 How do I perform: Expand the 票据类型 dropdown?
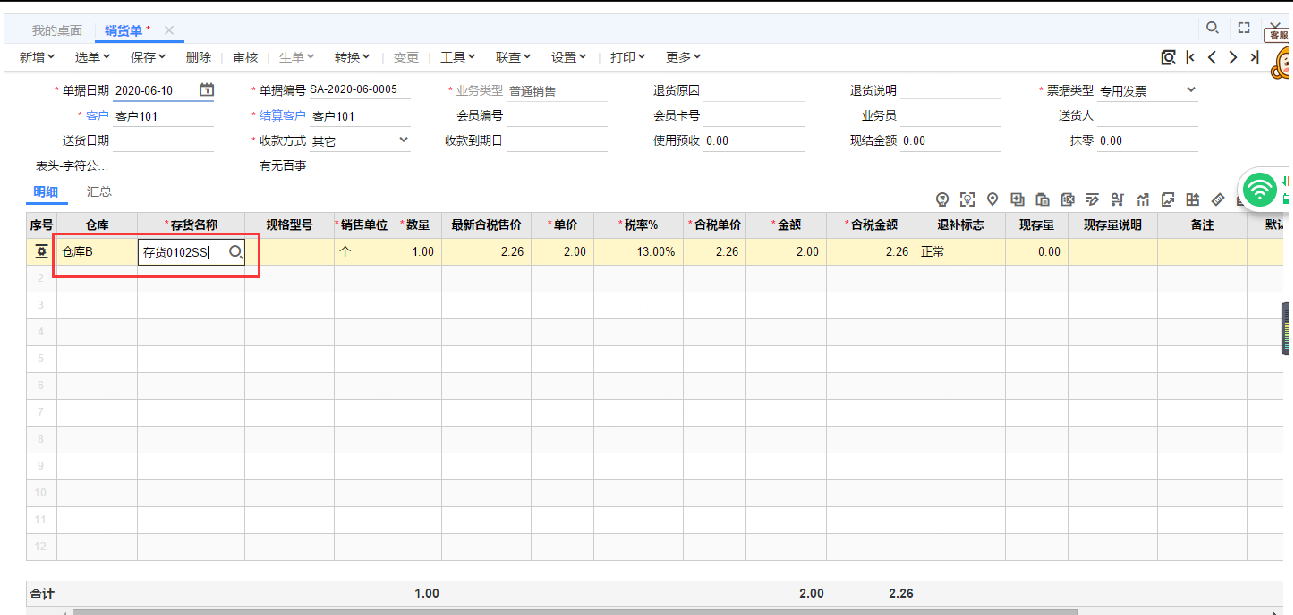coord(1190,90)
